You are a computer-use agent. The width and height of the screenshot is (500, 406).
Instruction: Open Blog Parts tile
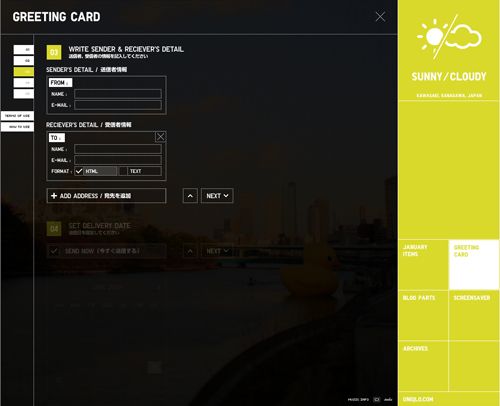click(424, 315)
